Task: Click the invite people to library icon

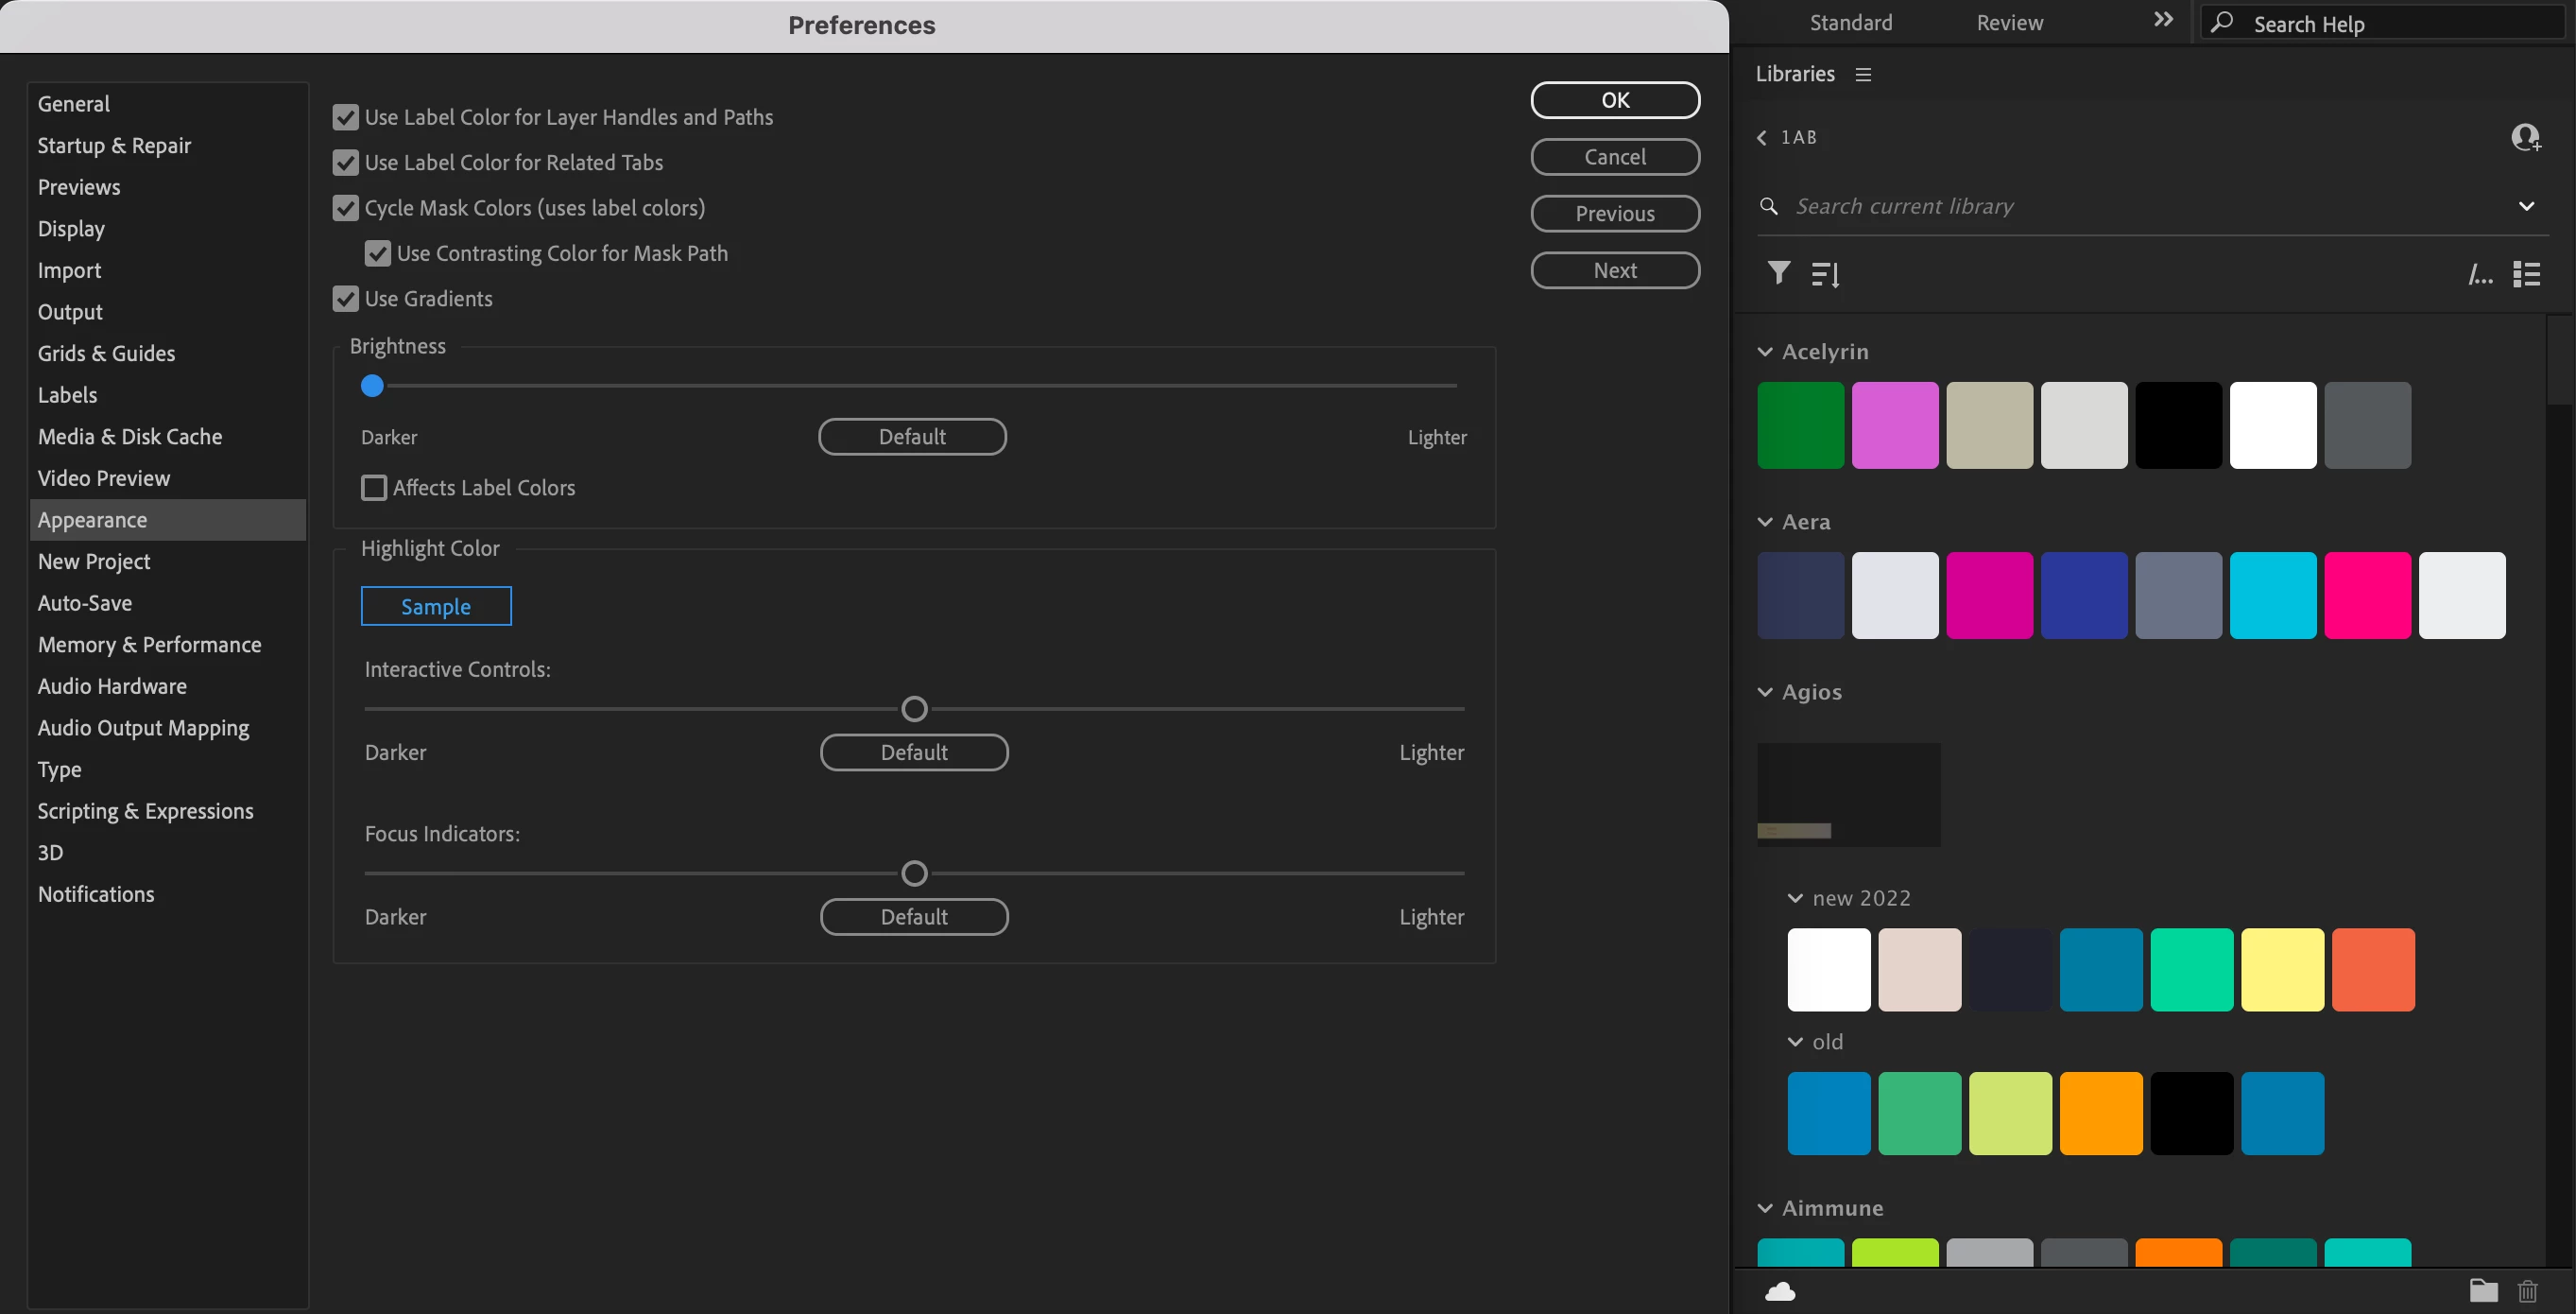Action: tap(2525, 137)
